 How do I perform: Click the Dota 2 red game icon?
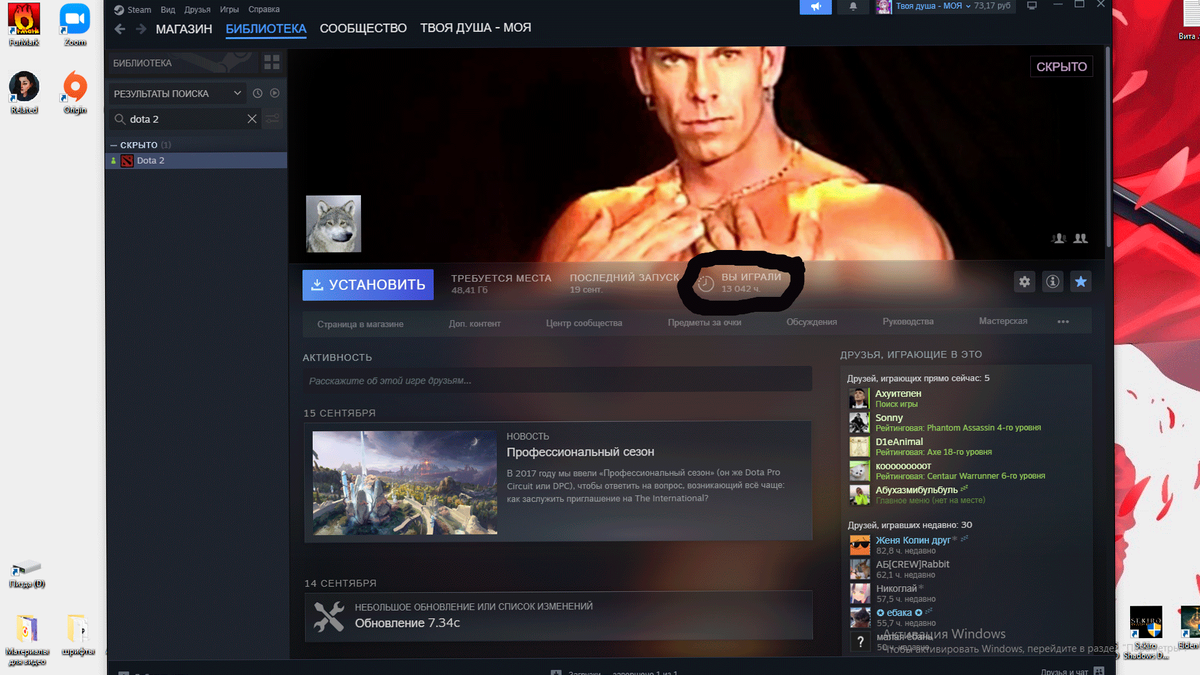pyautogui.click(x=127, y=160)
